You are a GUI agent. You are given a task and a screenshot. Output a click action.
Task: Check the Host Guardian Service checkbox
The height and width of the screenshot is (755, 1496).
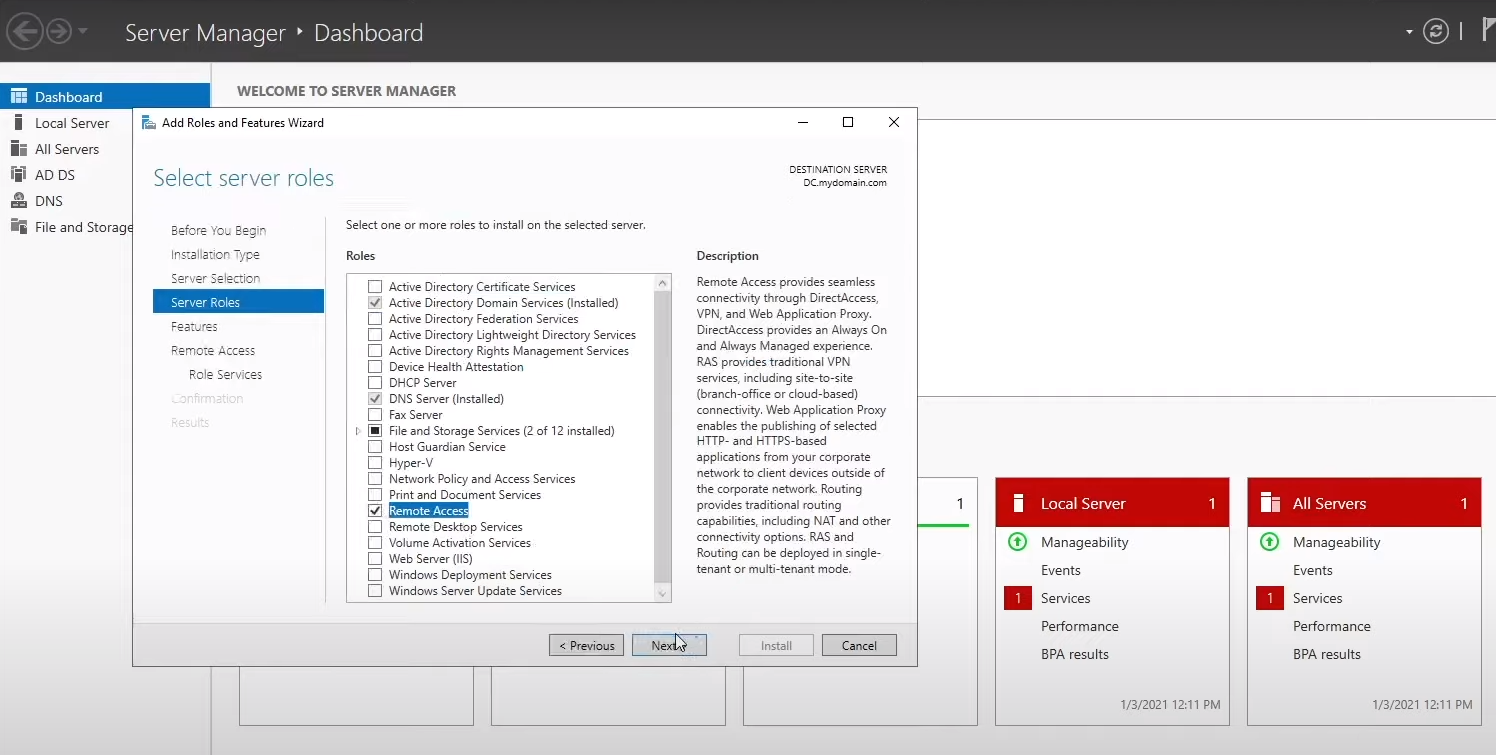pos(375,447)
